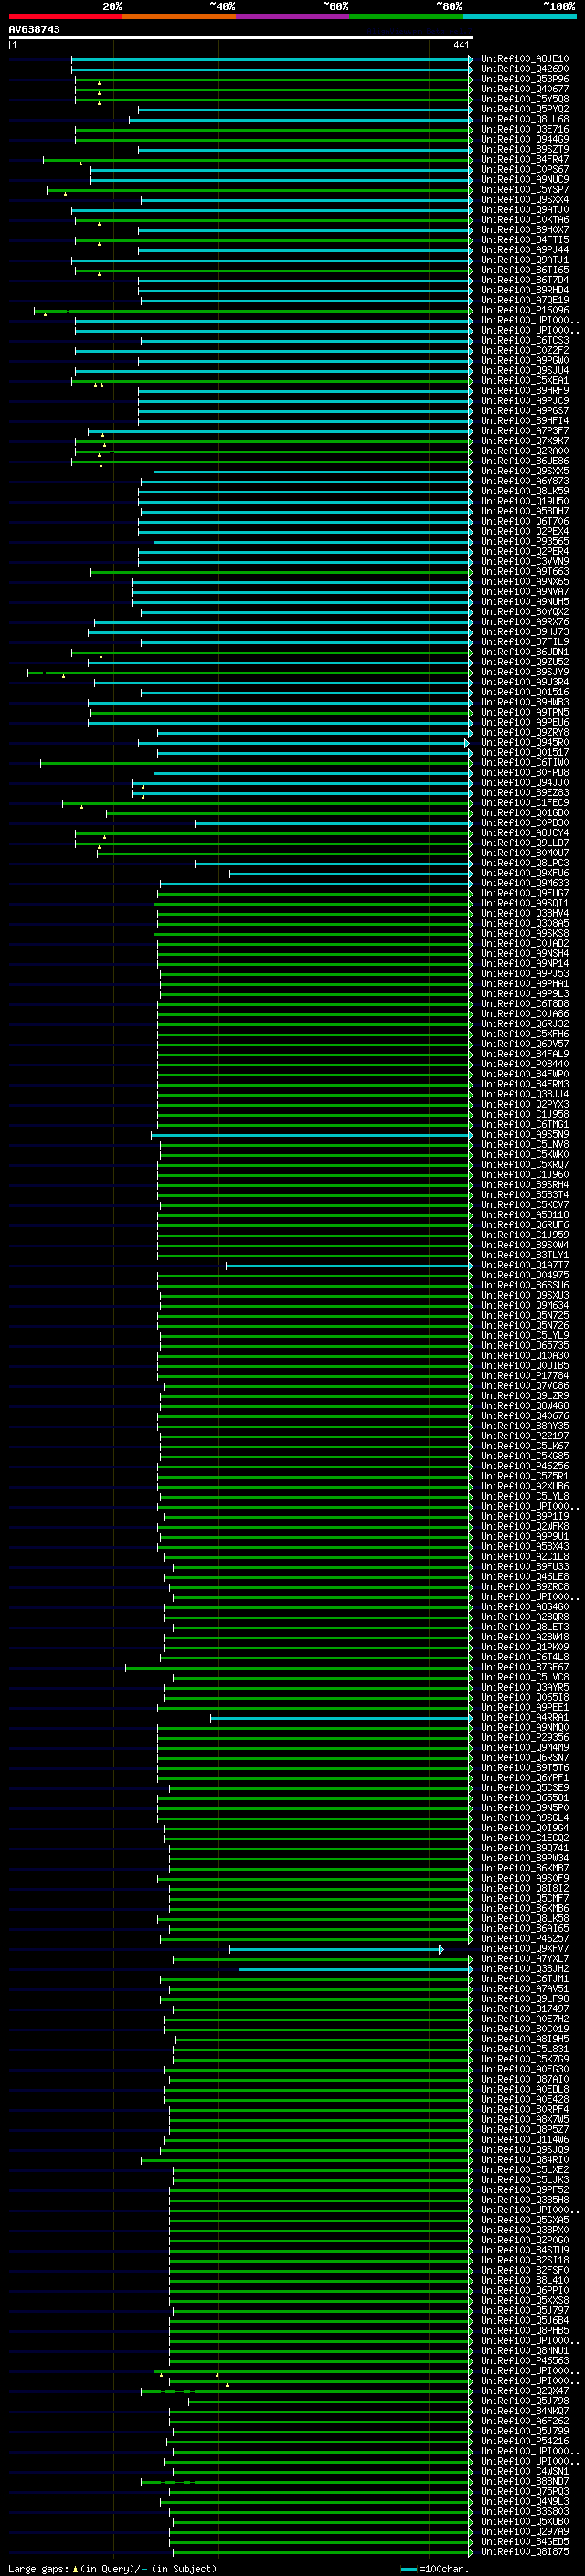This screenshot has width=585, height=2576.
Task: Click hit label UniRef100_A9SQI1
Action: pos(525,903)
